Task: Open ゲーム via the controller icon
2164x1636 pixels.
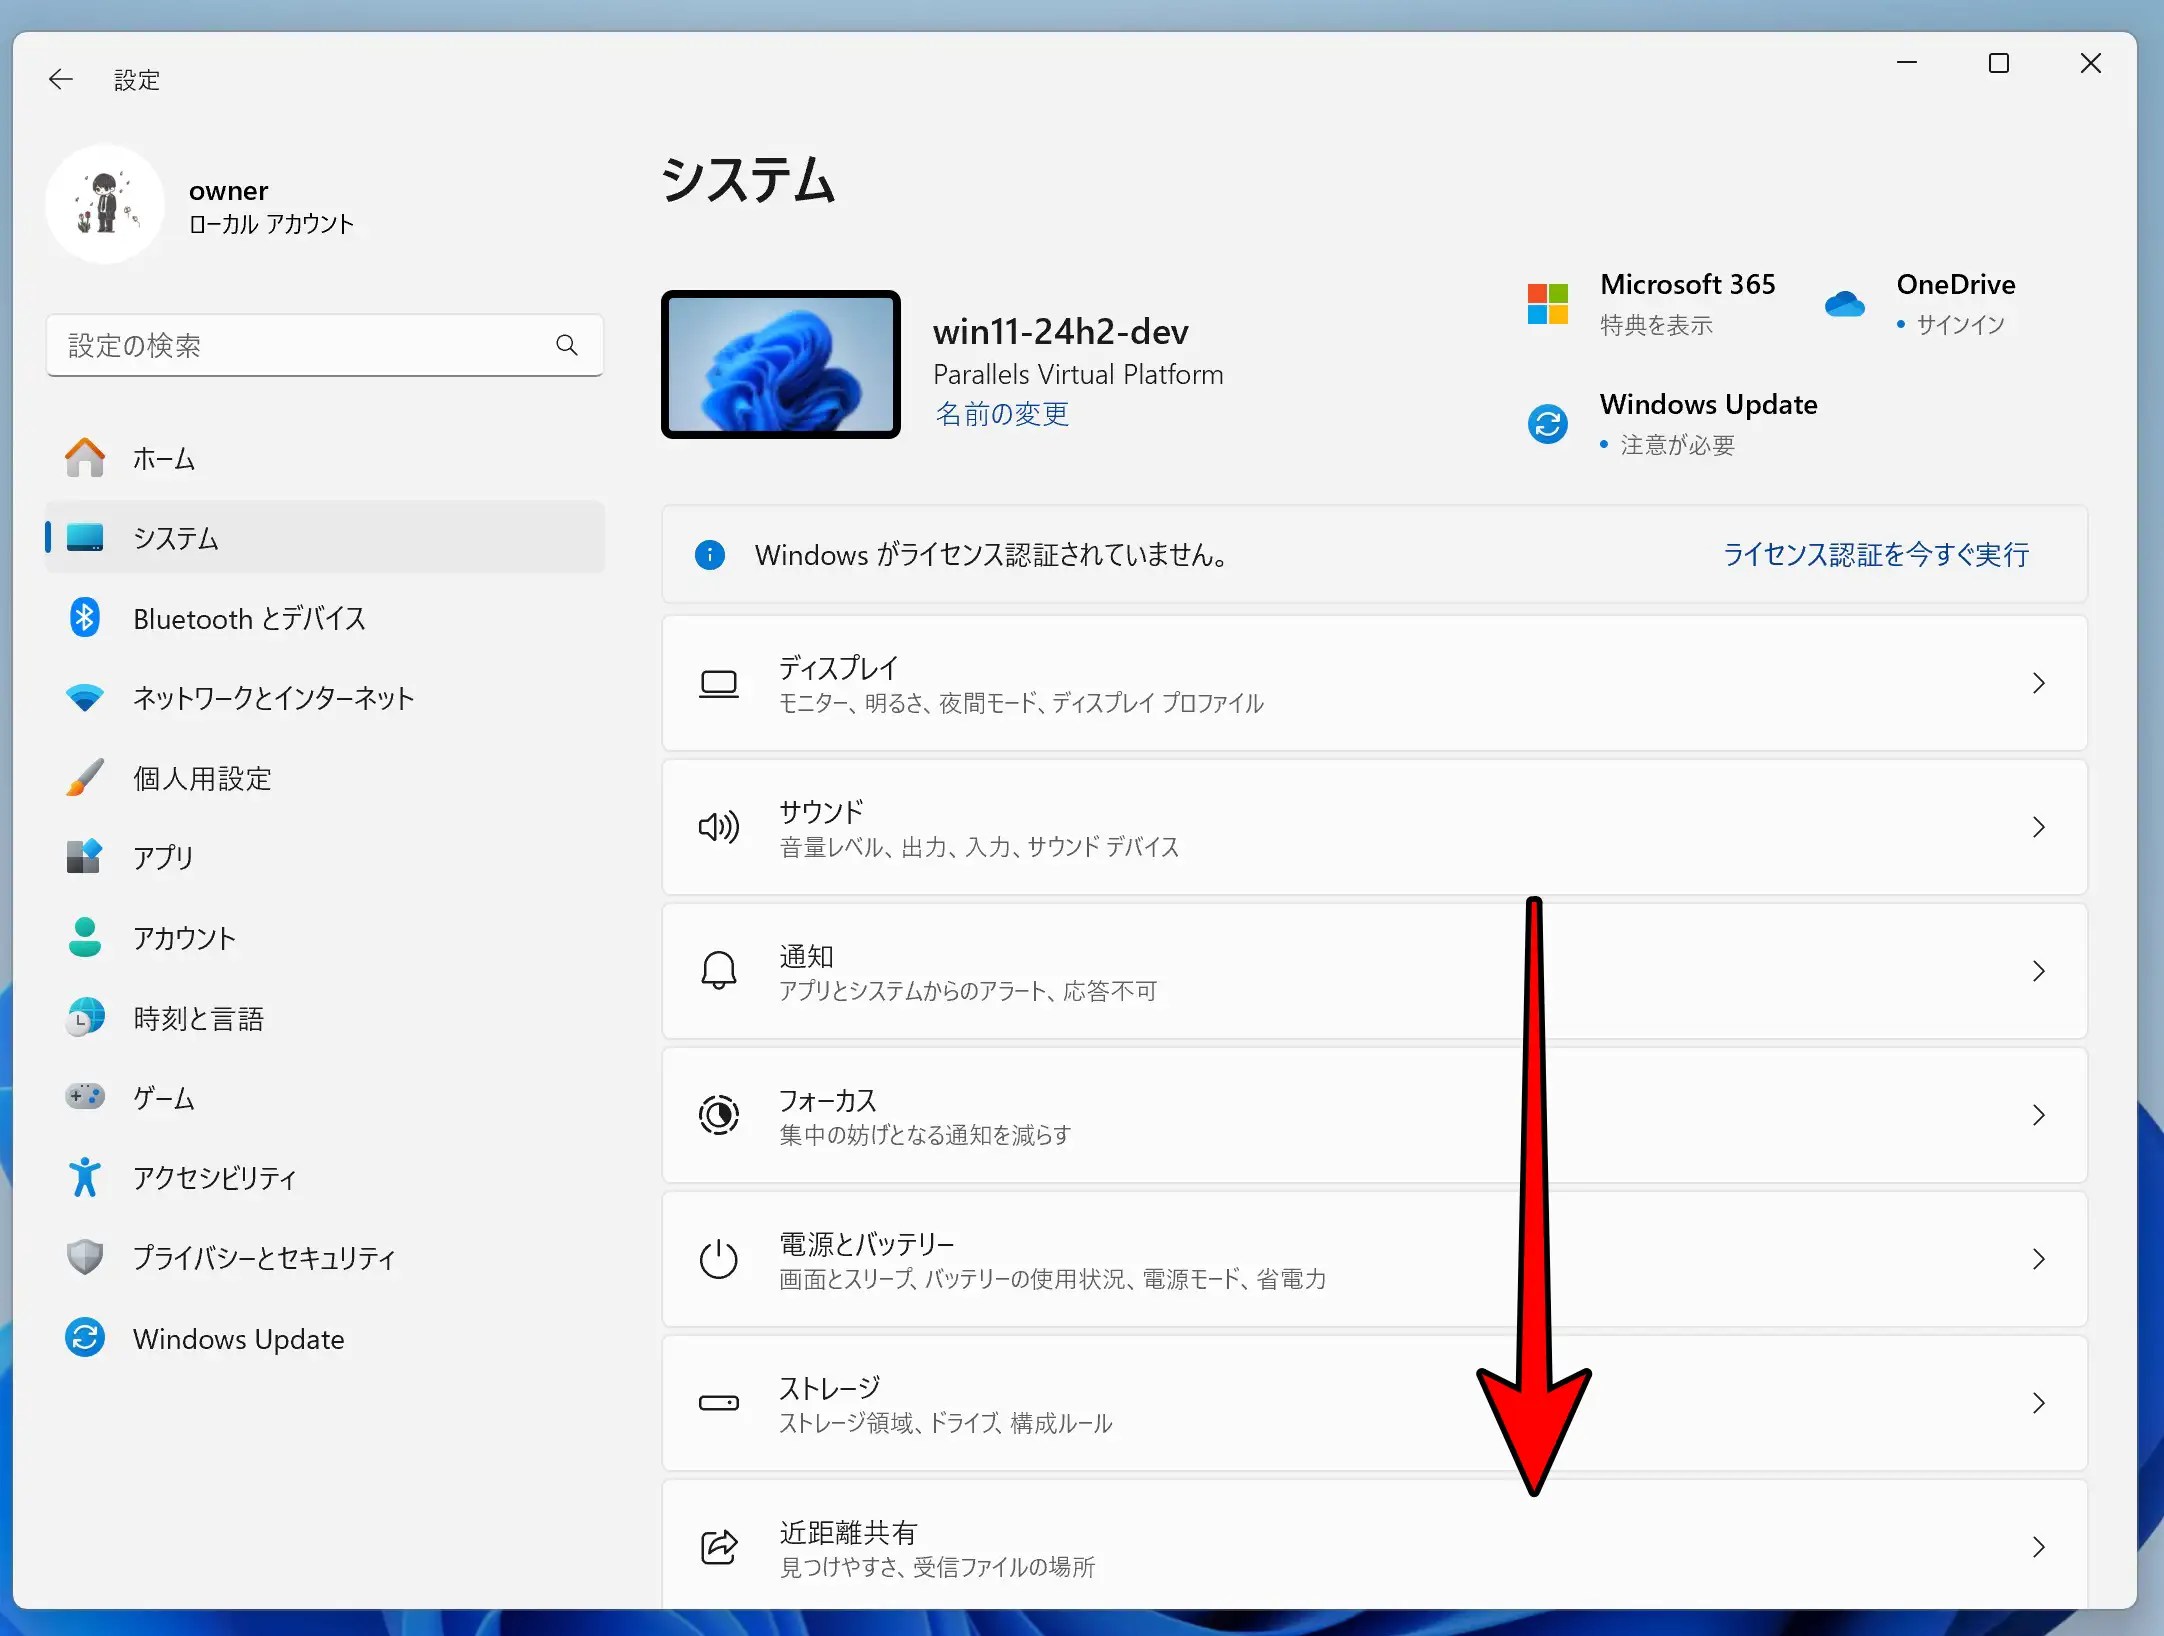Action: coord(85,1097)
